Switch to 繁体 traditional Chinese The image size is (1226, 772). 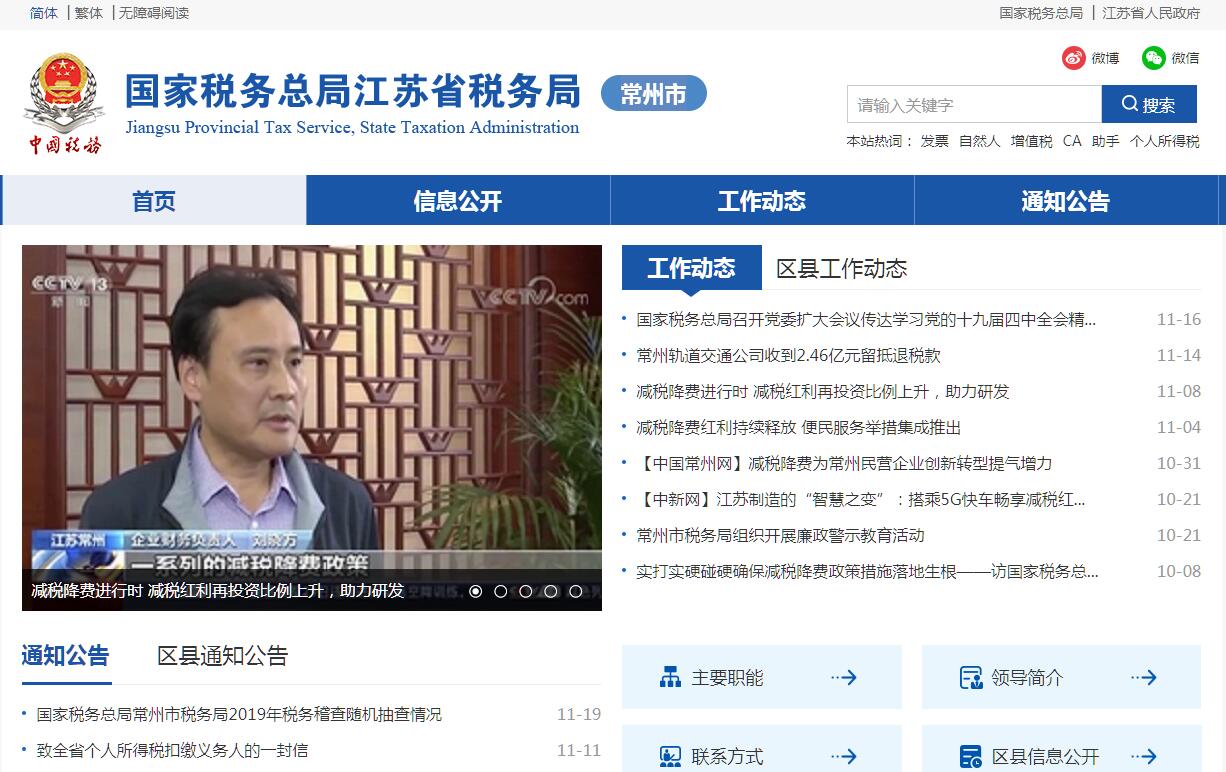click(x=89, y=13)
